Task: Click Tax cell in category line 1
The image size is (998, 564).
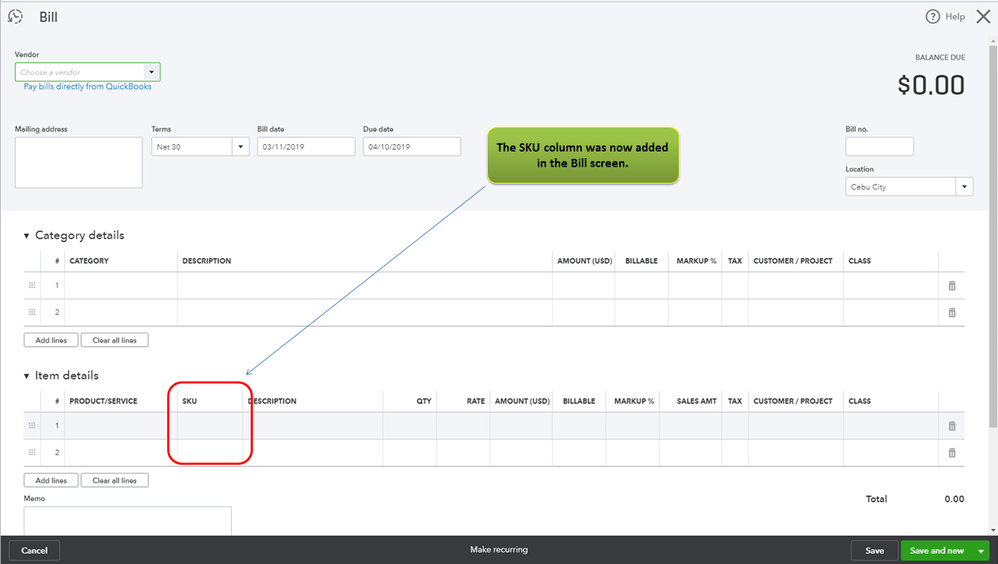Action: click(x=735, y=286)
